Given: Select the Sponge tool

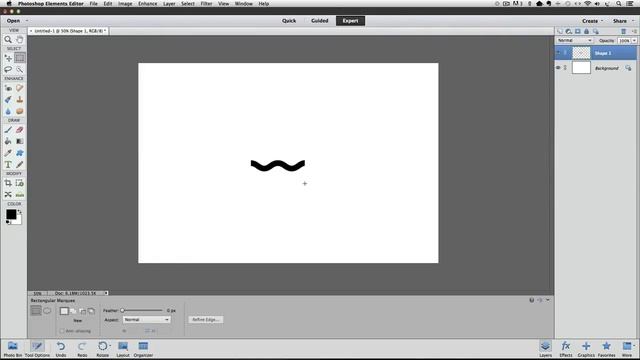Looking at the screenshot, I should (20, 111).
